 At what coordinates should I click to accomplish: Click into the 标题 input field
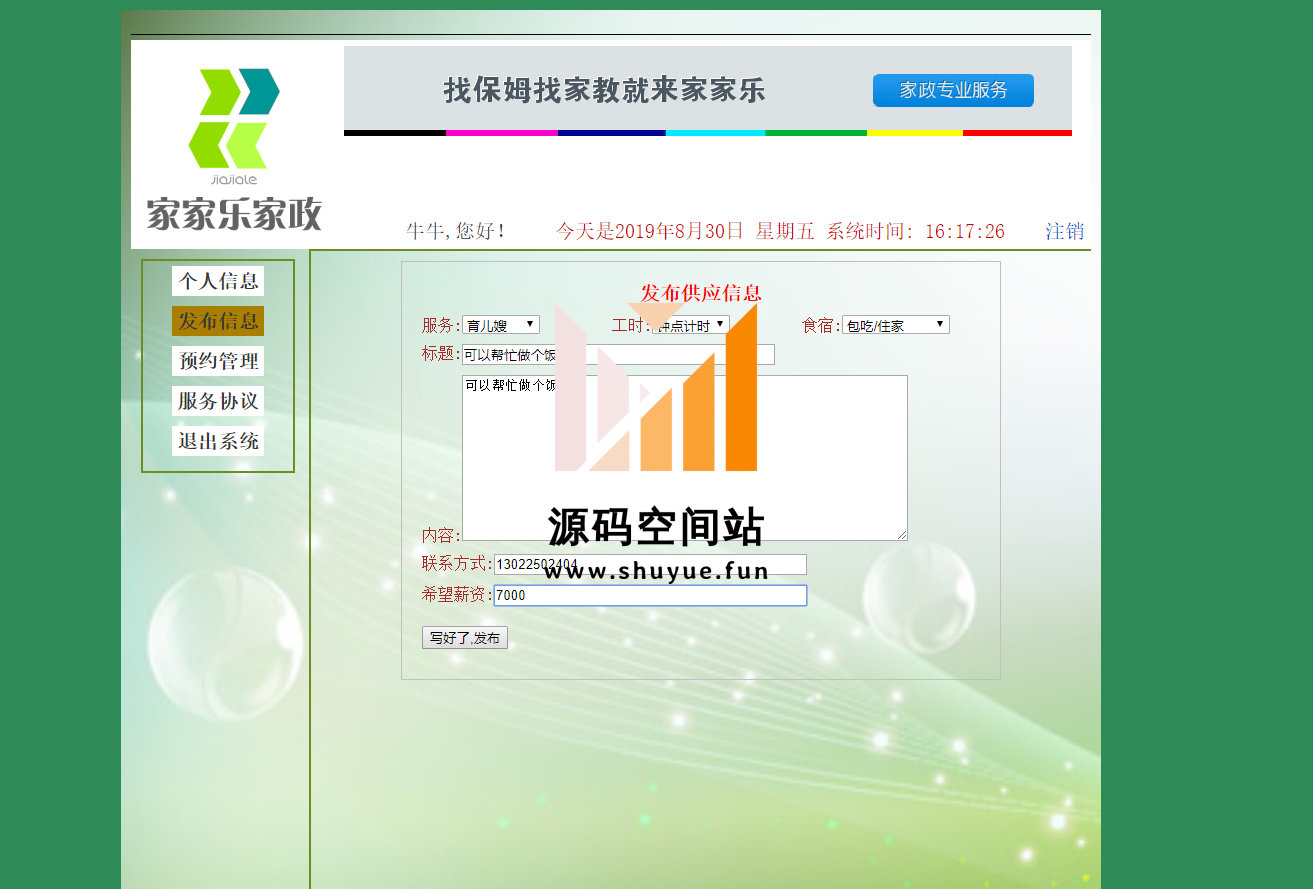point(618,354)
